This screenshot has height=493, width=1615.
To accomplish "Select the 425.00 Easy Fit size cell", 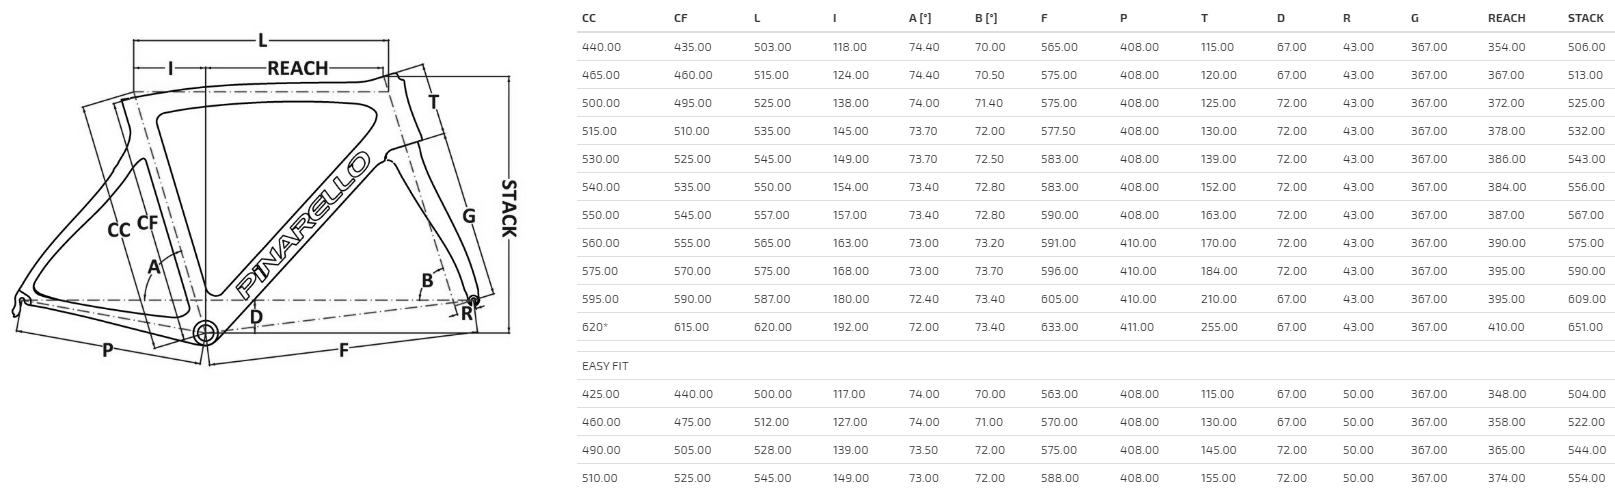I will coord(600,394).
